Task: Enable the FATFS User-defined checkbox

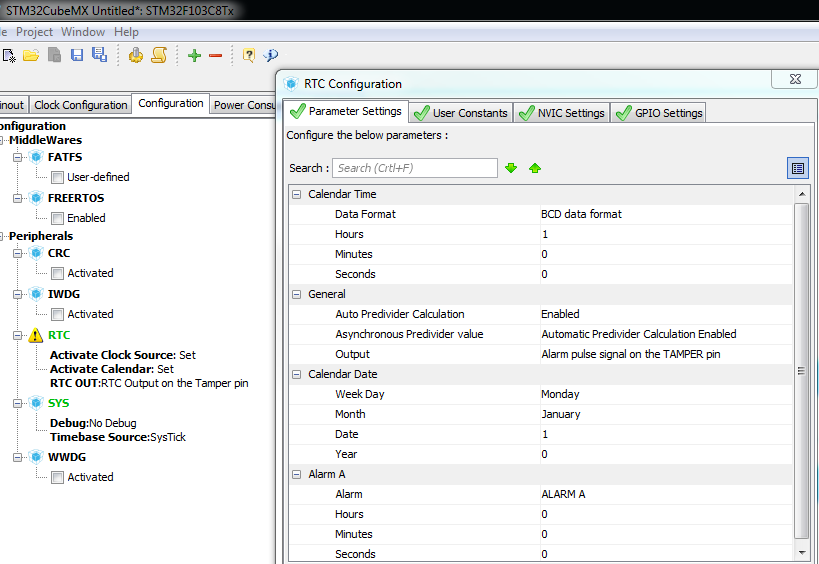Action: pyautogui.click(x=57, y=178)
